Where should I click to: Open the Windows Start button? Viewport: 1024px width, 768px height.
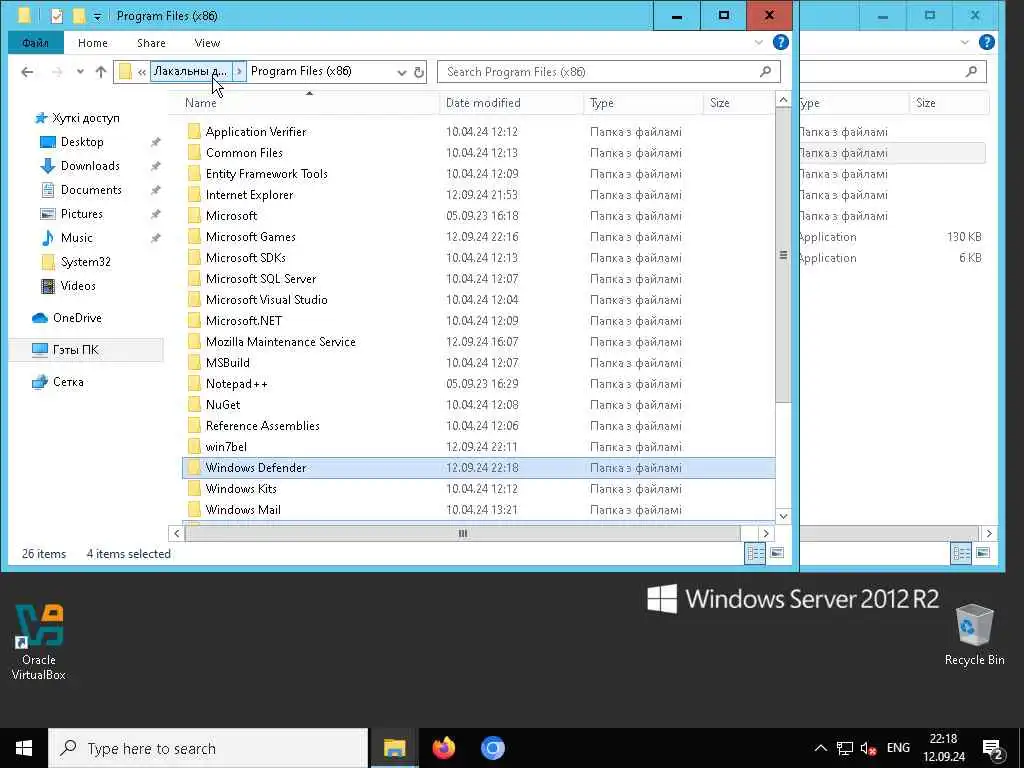click(x=24, y=748)
